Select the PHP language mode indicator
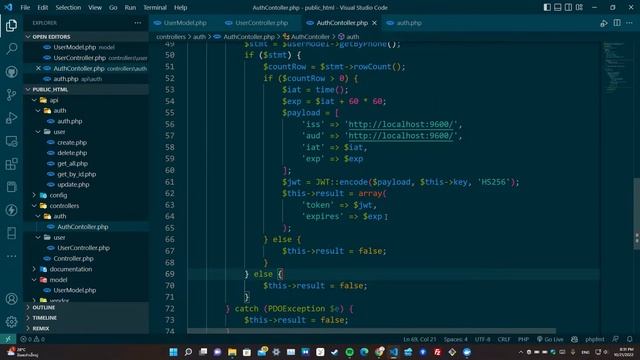640x360 pixels. coord(523,339)
